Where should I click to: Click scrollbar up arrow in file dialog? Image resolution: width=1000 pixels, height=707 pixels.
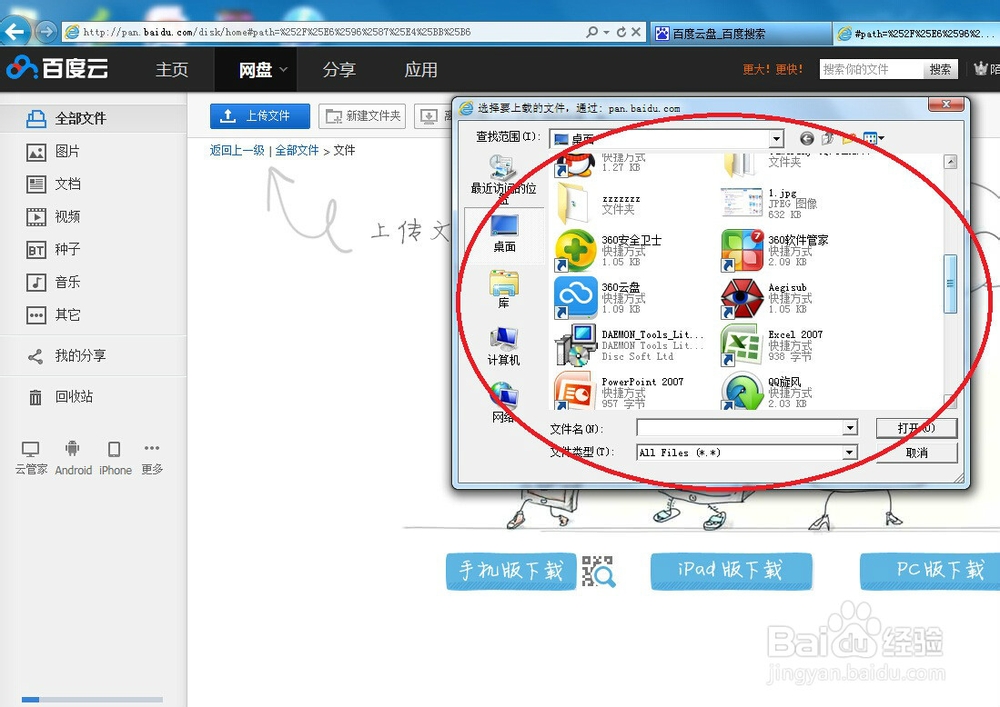click(x=950, y=162)
